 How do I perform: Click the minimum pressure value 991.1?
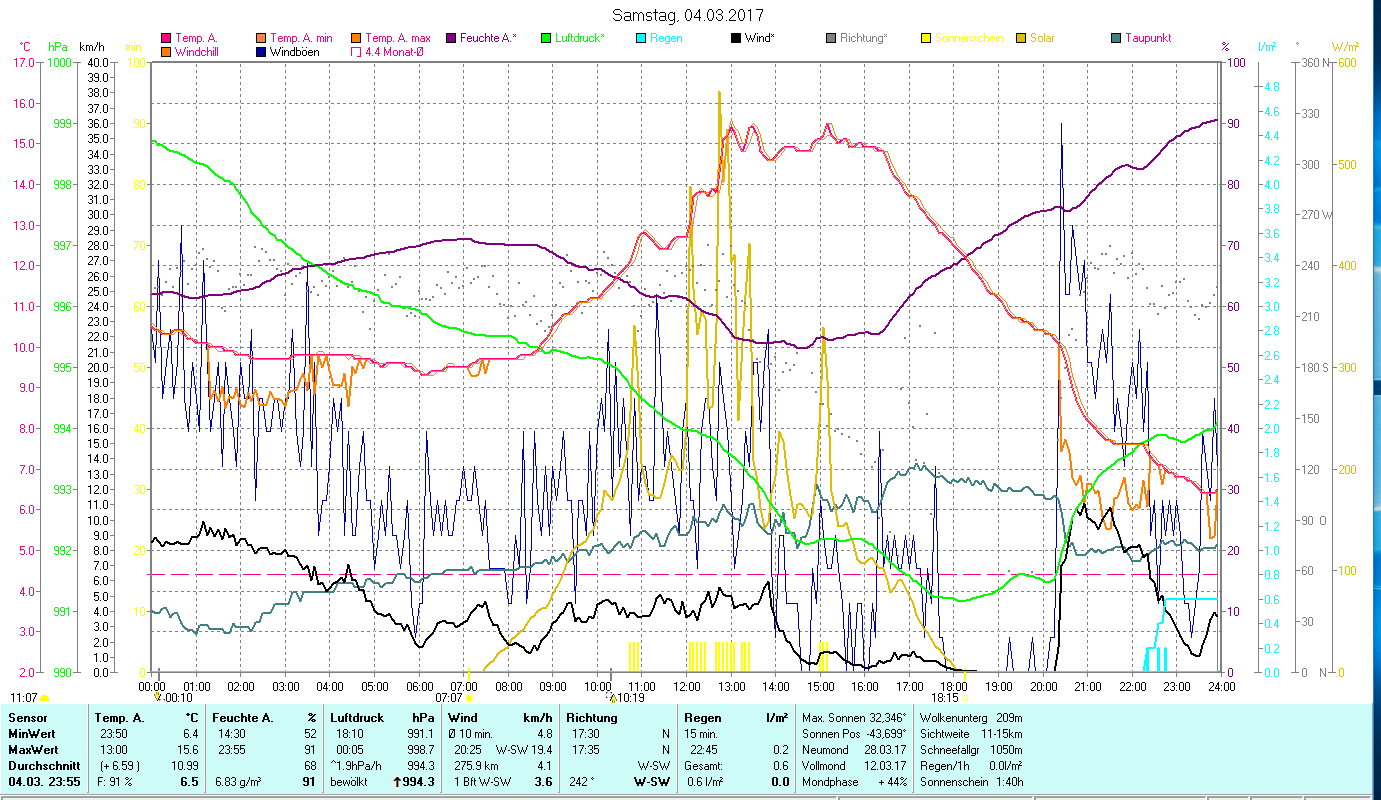422,734
